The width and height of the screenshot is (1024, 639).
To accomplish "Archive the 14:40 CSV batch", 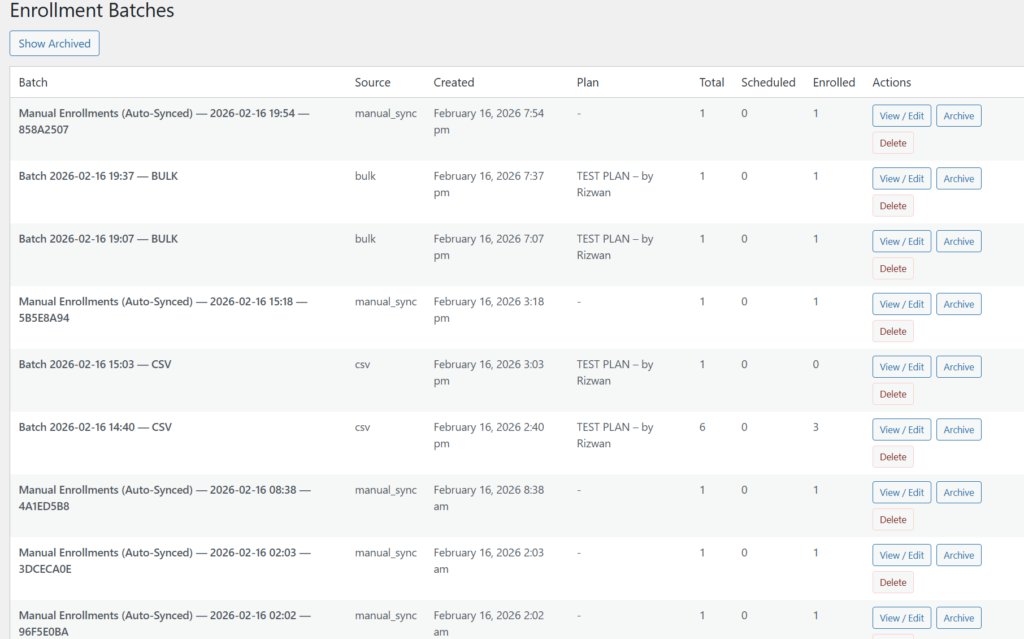I will [958, 430].
